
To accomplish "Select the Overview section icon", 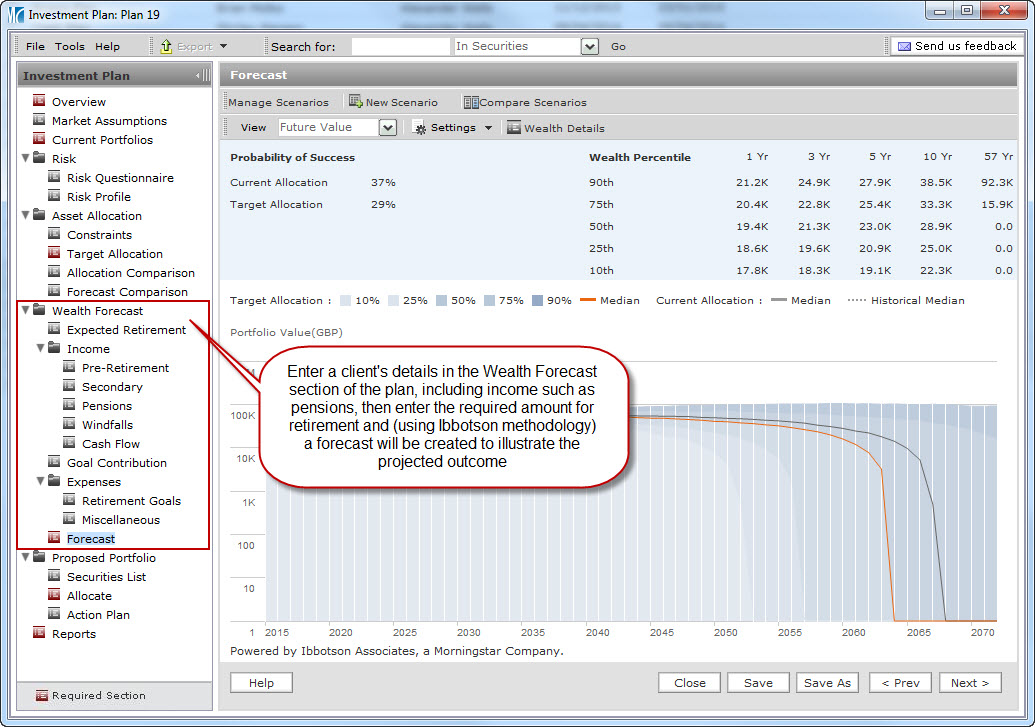I will [40, 101].
